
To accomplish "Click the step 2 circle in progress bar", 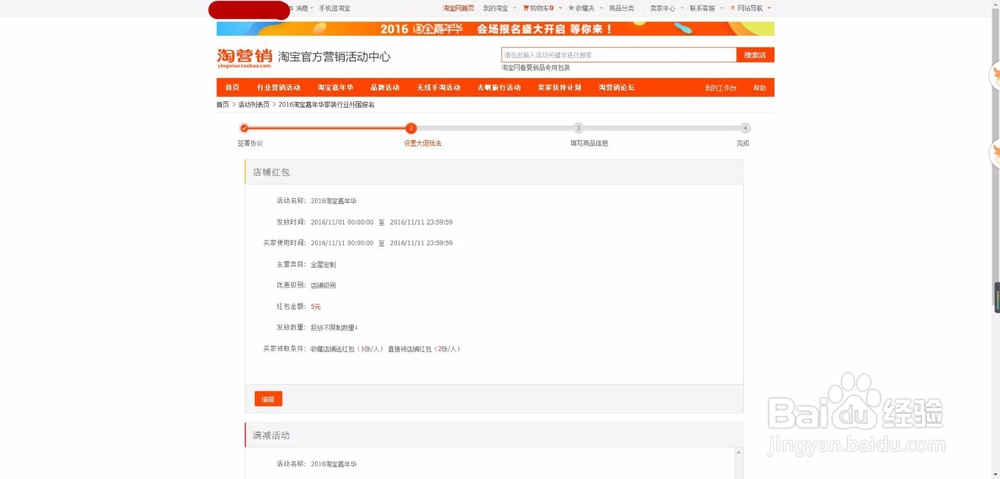I will point(411,128).
